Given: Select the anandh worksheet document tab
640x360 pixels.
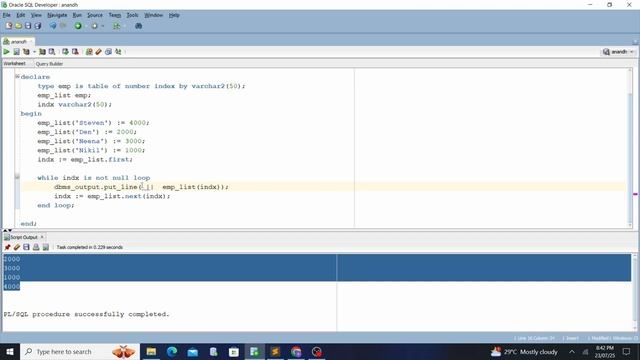Looking at the screenshot, I should coord(18,42).
